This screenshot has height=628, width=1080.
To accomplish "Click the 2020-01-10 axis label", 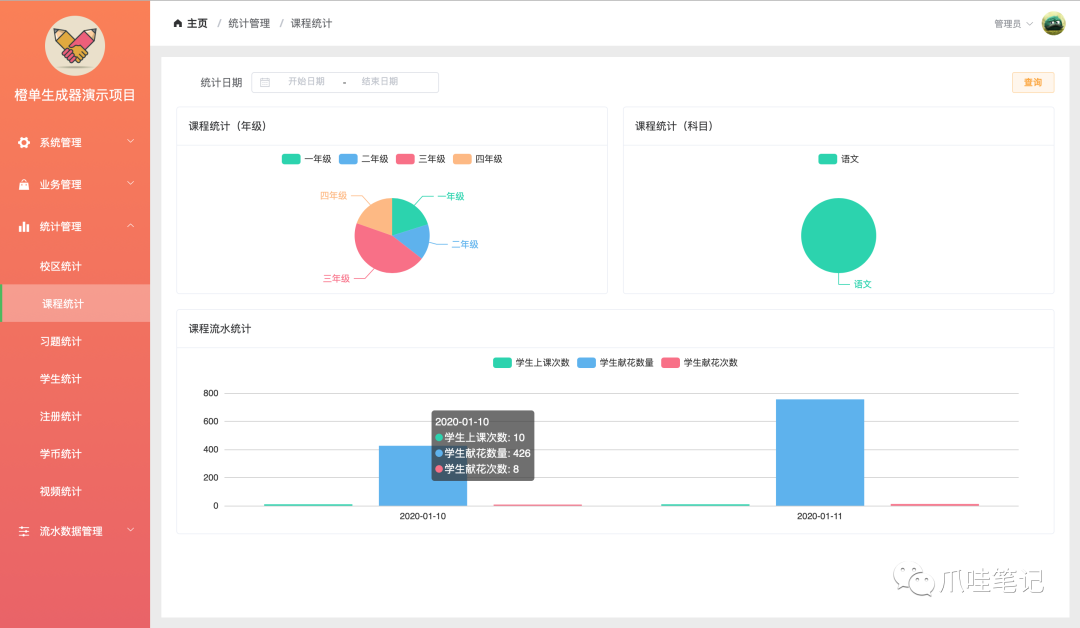I will click(x=422, y=516).
